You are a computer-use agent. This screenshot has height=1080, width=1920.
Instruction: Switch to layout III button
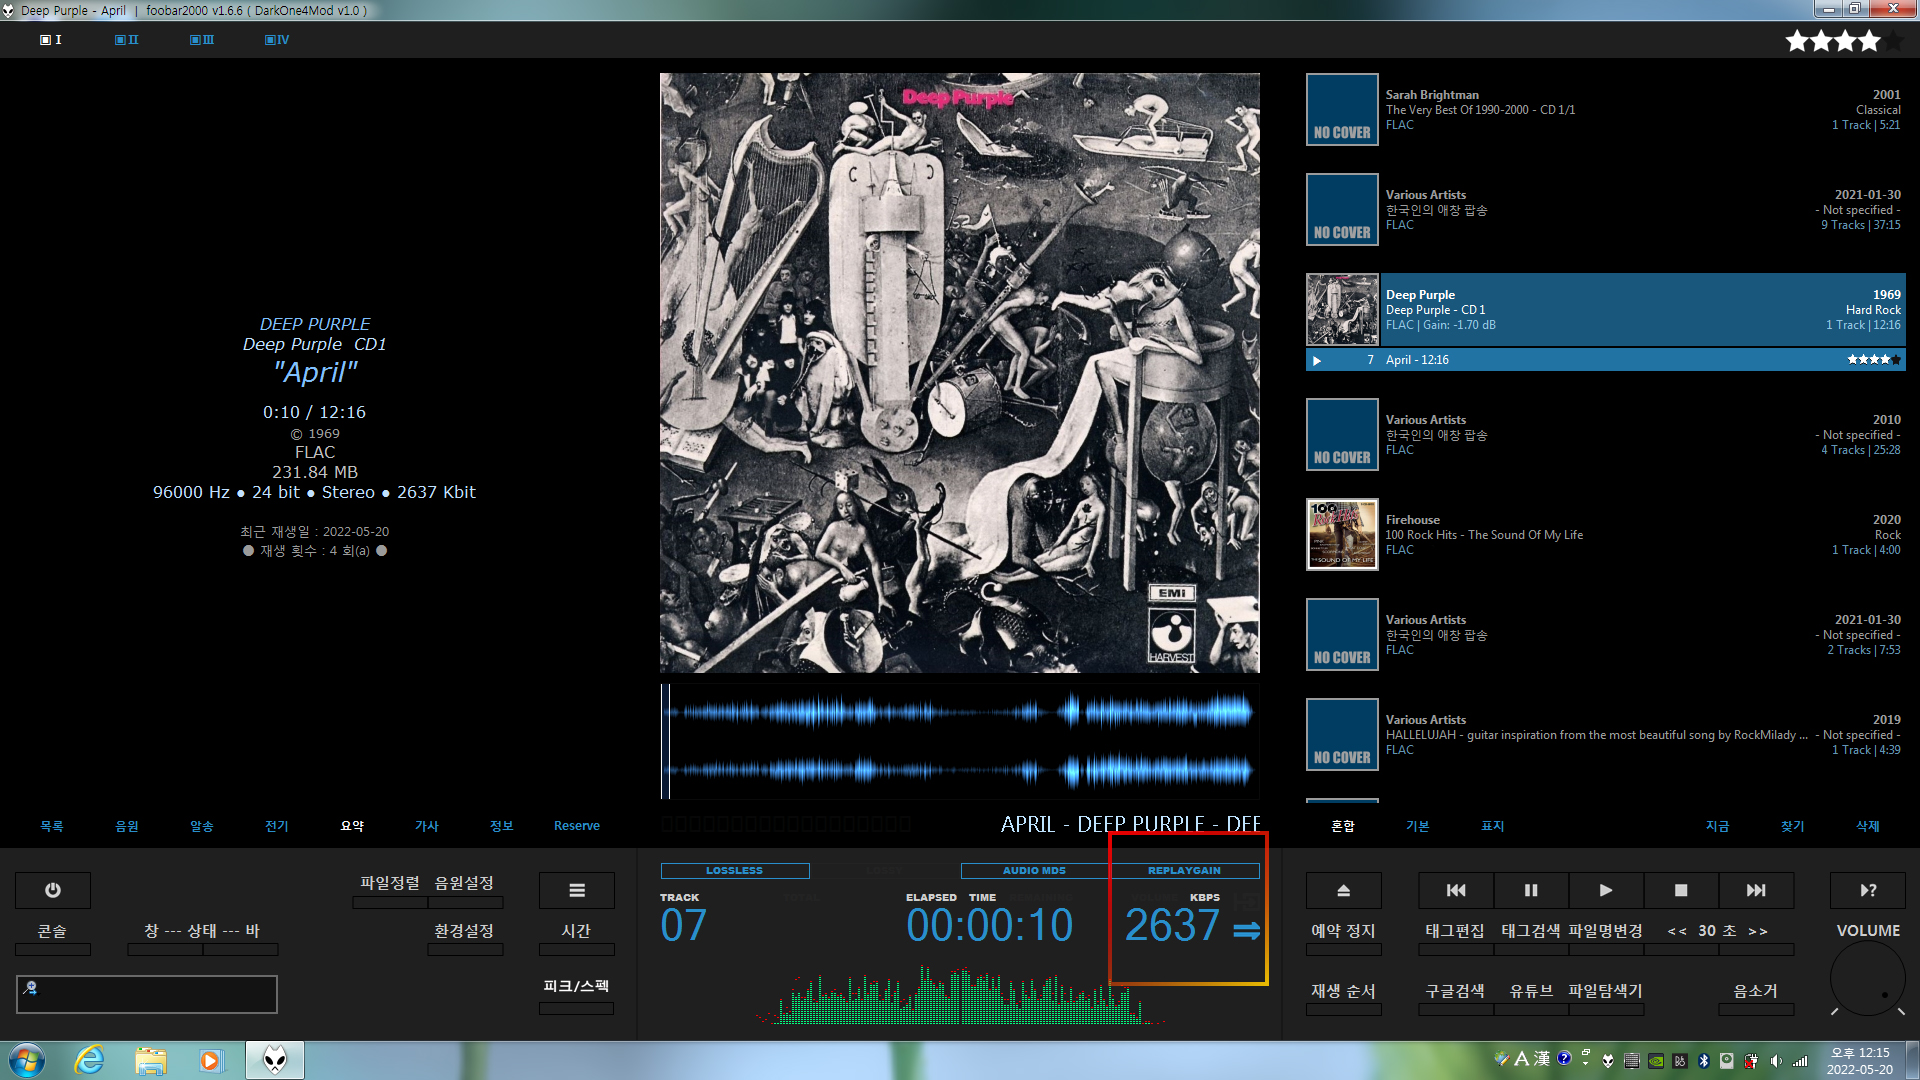202,40
